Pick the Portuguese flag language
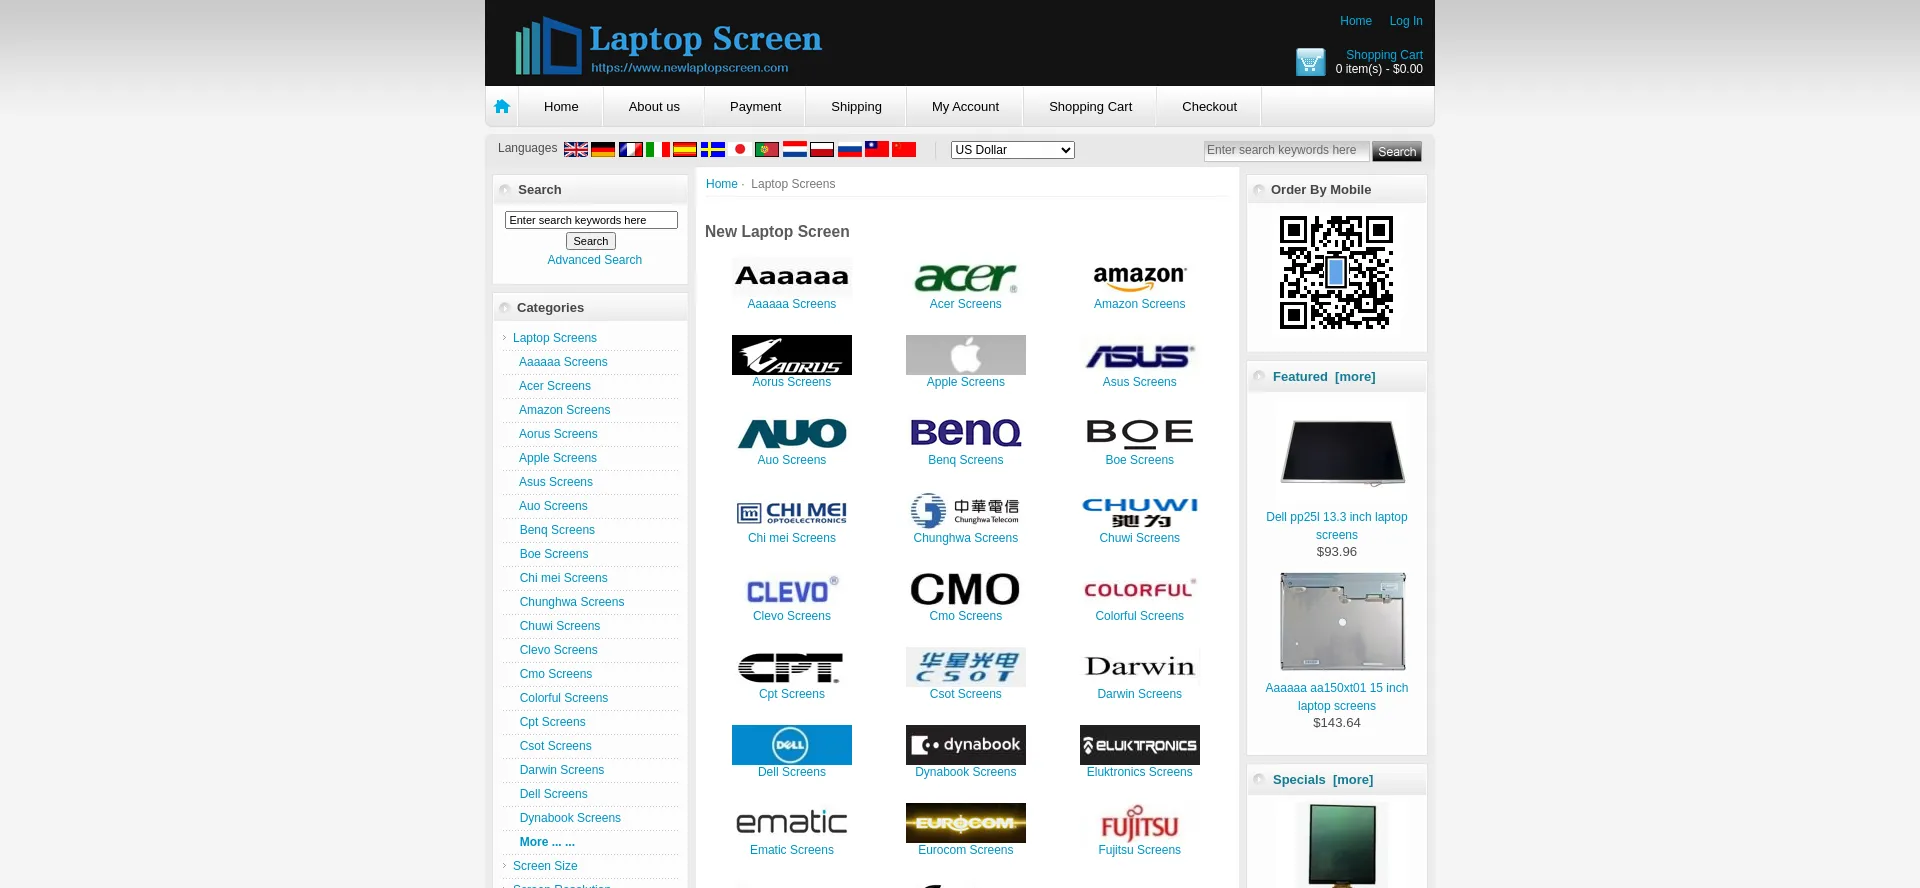The width and height of the screenshot is (1920, 888). pyautogui.click(x=767, y=149)
